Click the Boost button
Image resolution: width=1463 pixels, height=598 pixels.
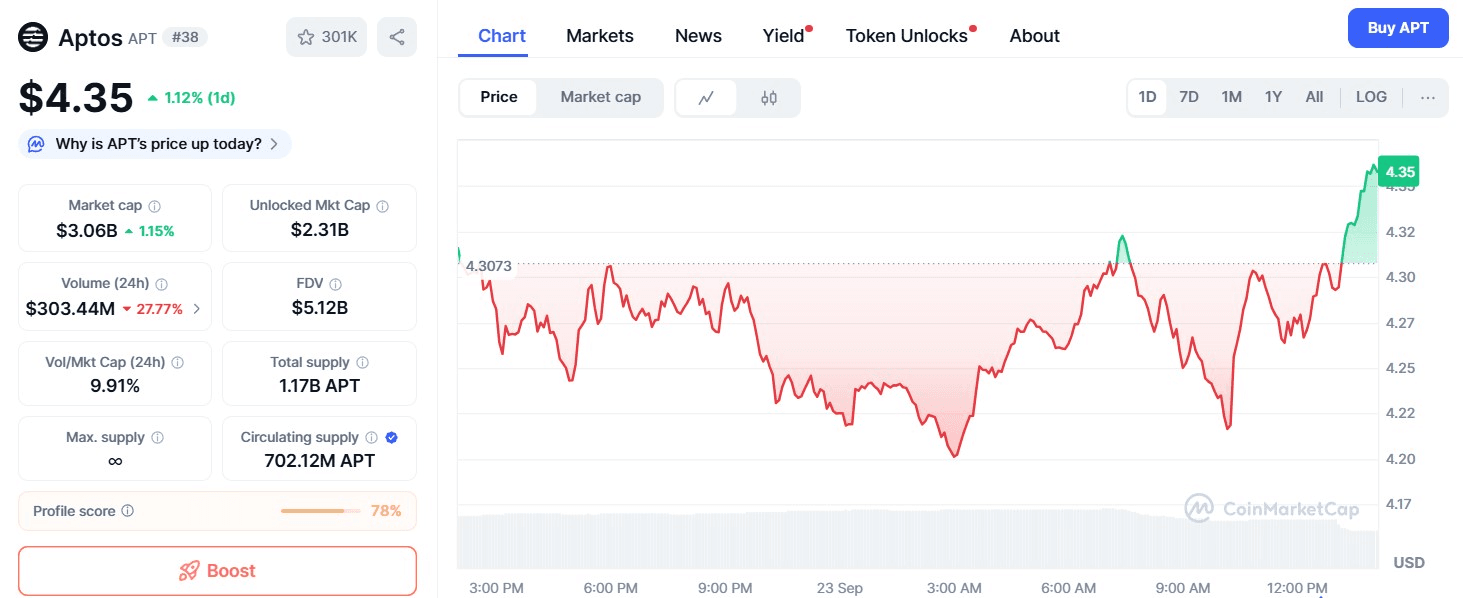click(x=217, y=571)
